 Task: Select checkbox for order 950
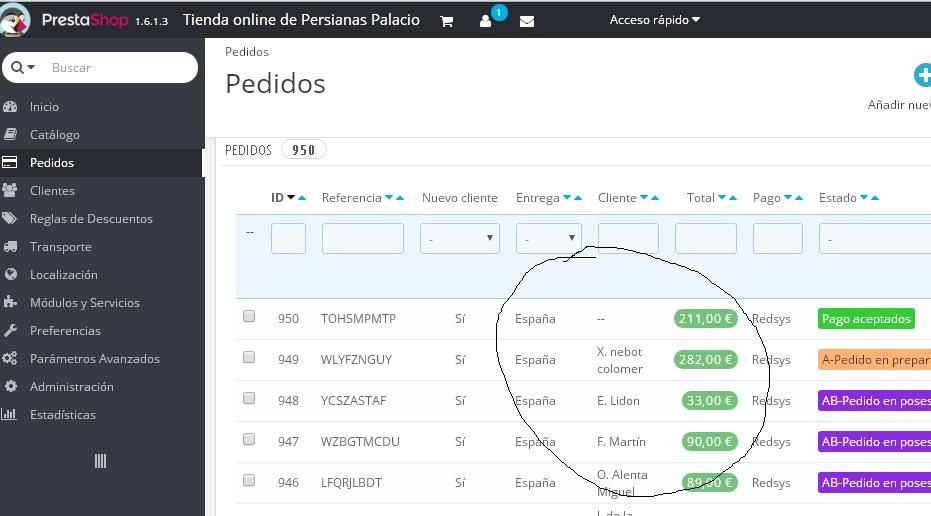coord(249,316)
